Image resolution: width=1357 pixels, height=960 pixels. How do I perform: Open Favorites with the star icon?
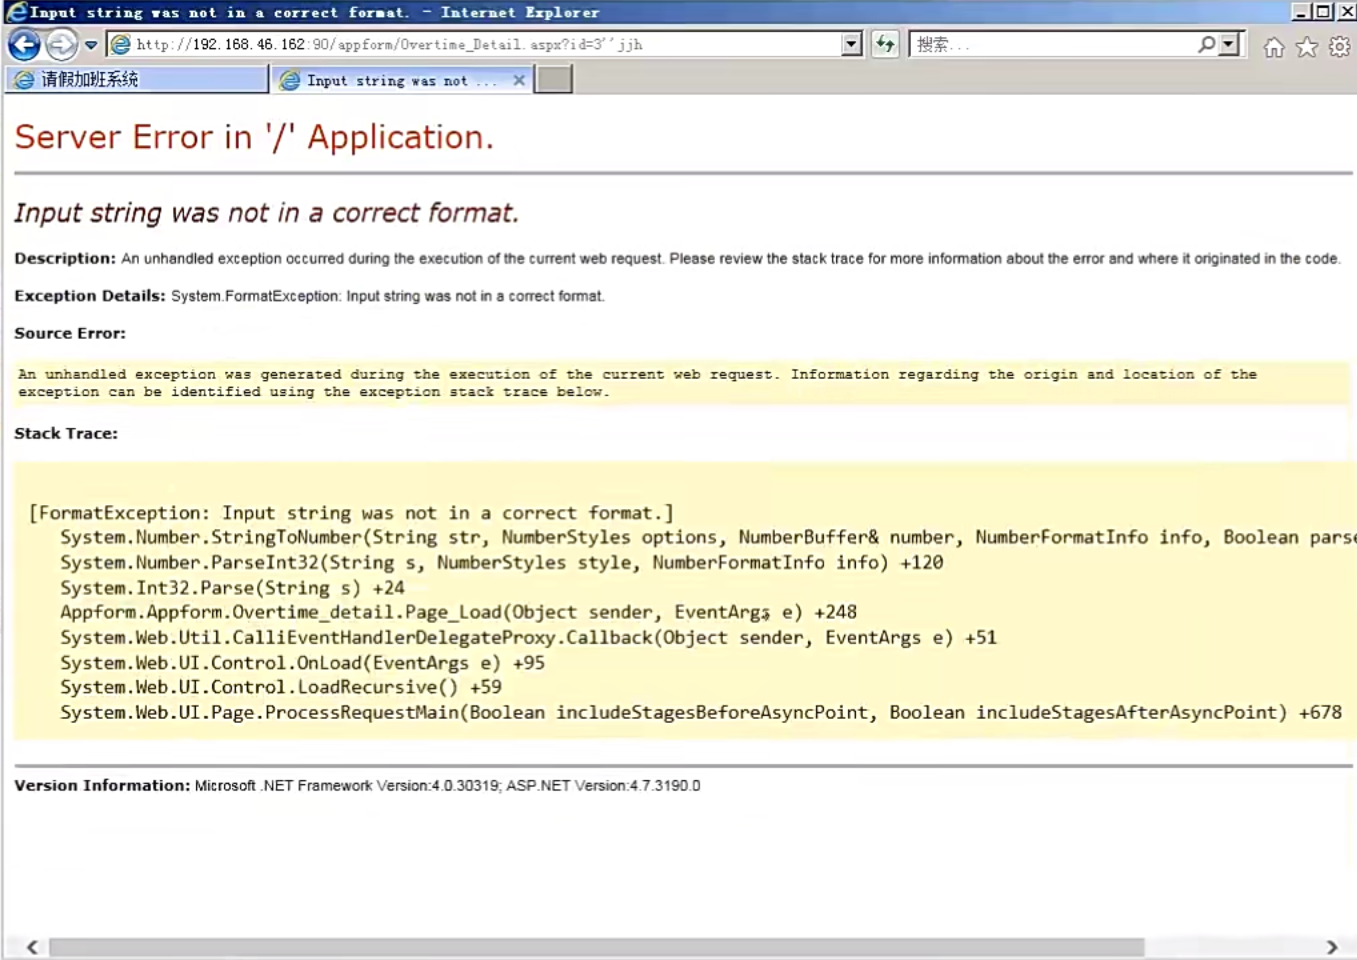pos(1306,47)
